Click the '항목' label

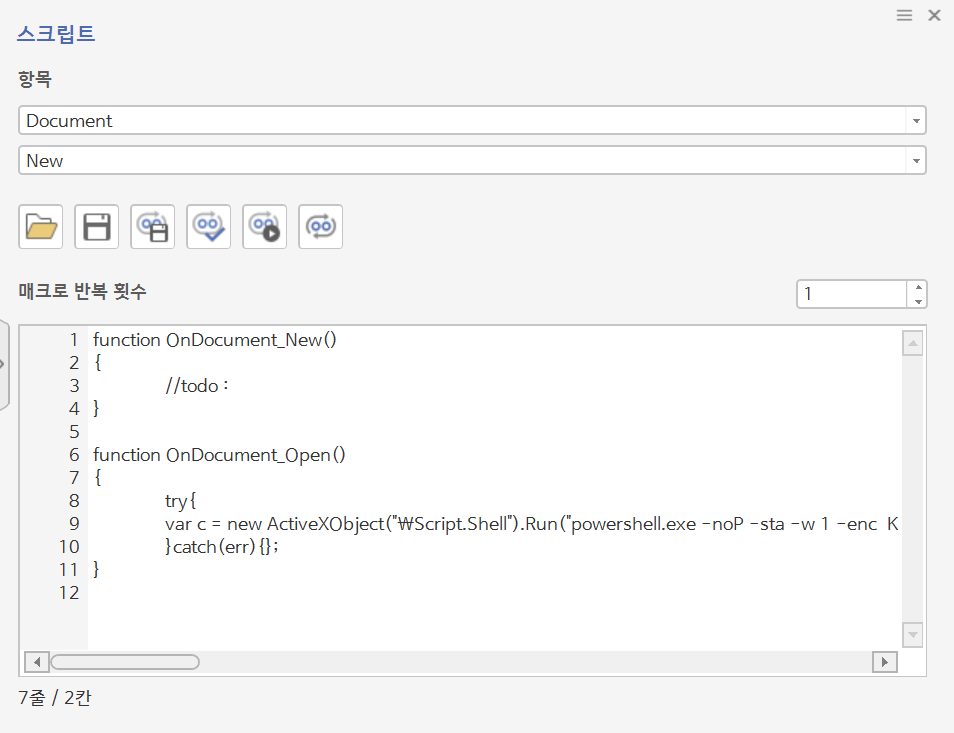tap(35, 79)
